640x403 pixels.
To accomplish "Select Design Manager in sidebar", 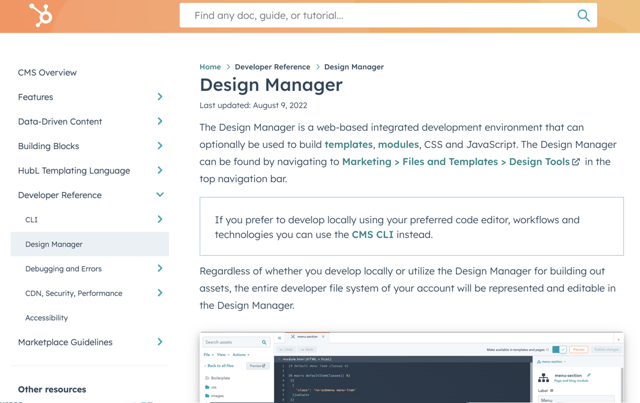I will click(x=90, y=244).
